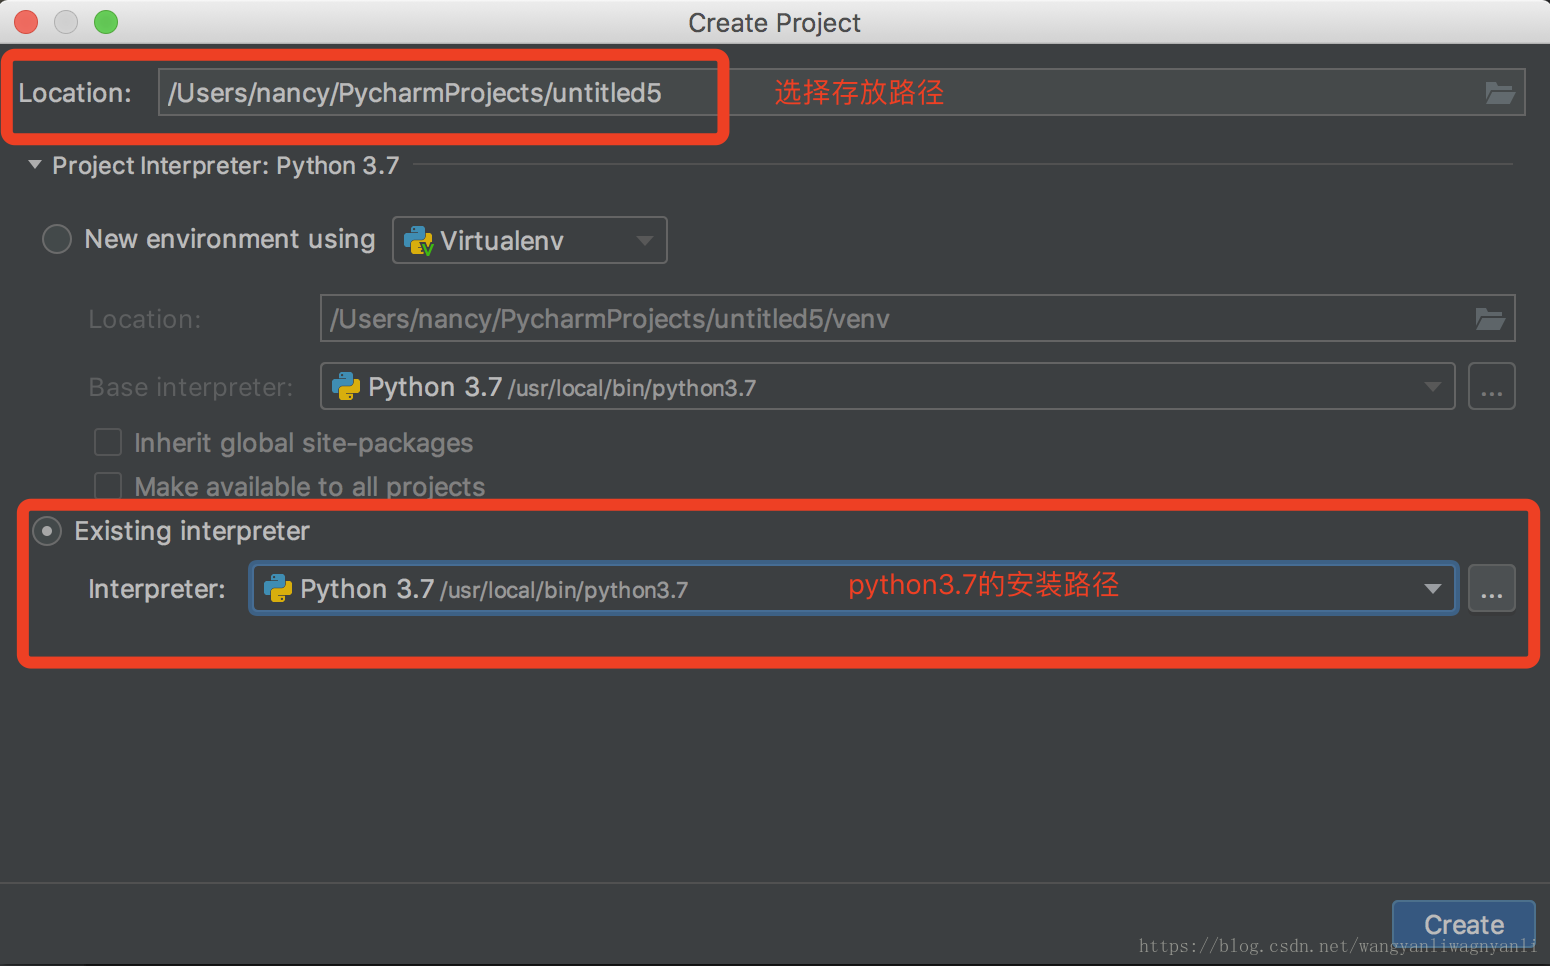The height and width of the screenshot is (966, 1550).
Task: Select the Existing interpreter radio button
Action: click(47, 531)
